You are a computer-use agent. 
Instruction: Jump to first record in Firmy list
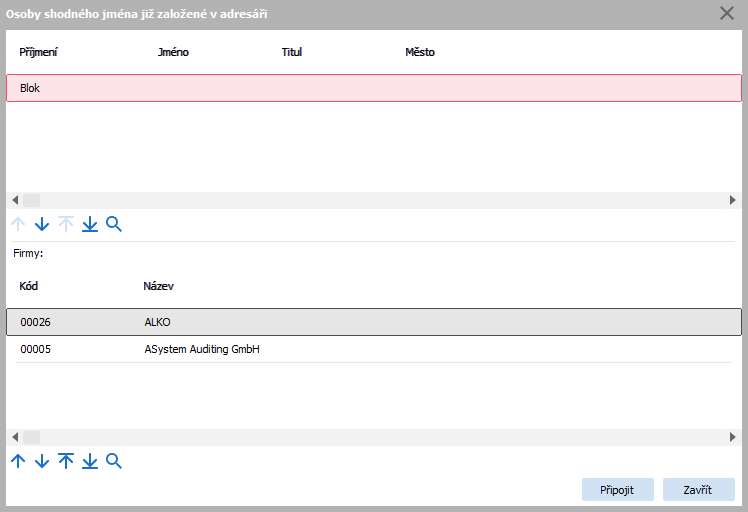[x=66, y=461]
